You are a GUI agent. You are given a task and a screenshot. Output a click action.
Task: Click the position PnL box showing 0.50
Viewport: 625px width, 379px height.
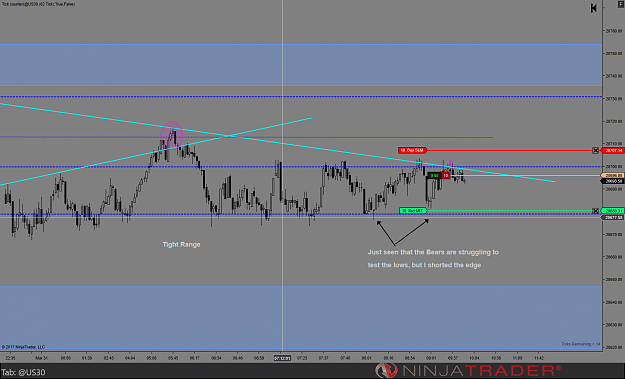tap(434, 175)
